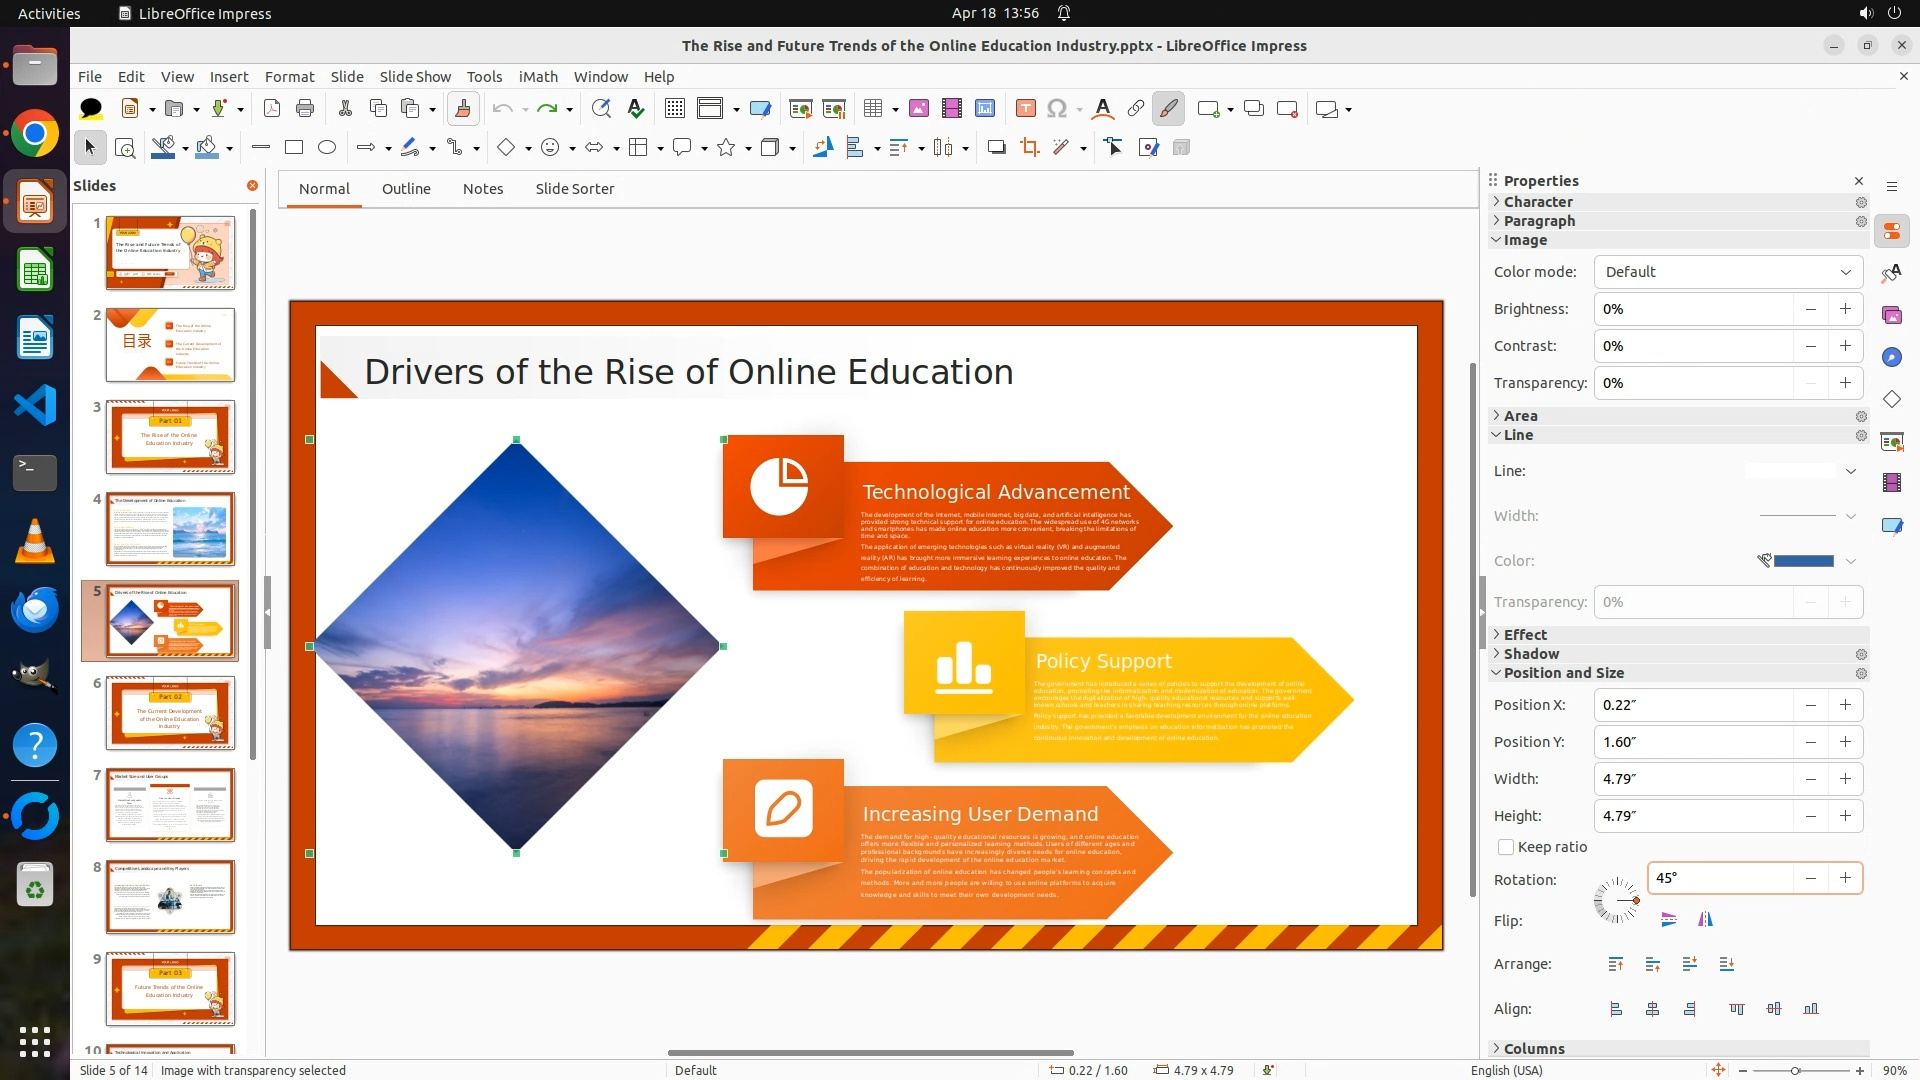The width and height of the screenshot is (1920, 1080).
Task: Open the Slide Show menu
Action: (415, 77)
